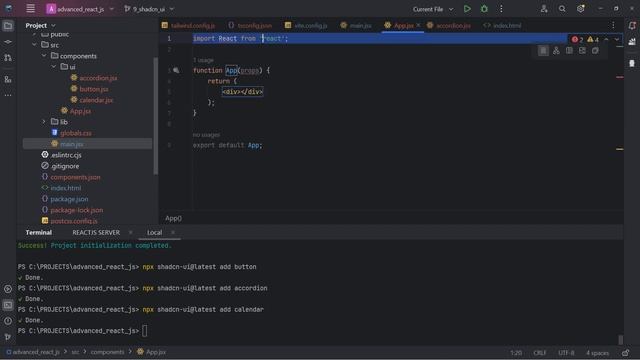Open the Problems tool window icon

(8, 321)
